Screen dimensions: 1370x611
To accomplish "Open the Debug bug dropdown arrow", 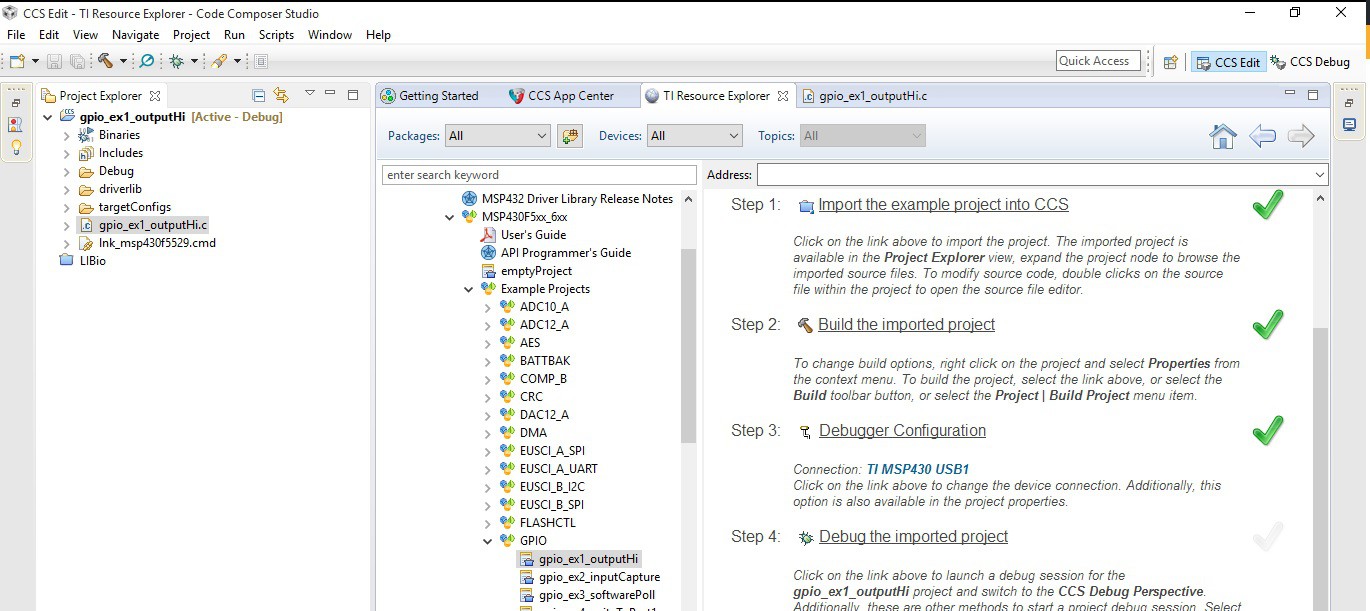I will click(194, 62).
